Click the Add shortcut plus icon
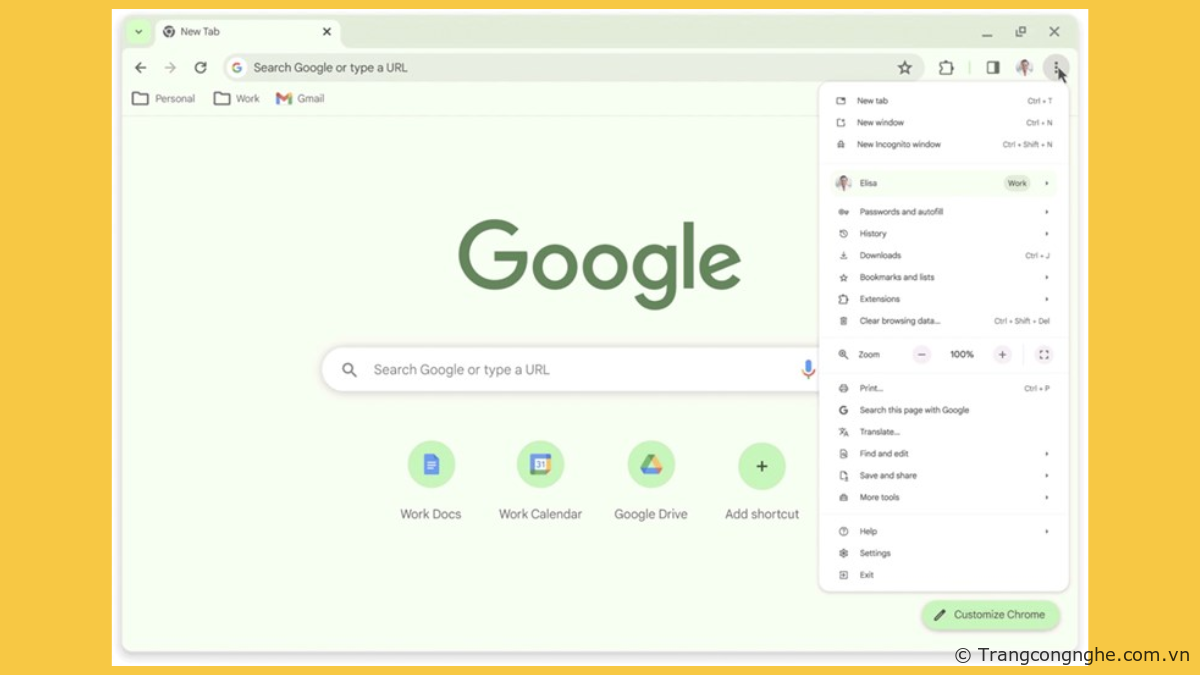Viewport: 1200px width, 675px height. (x=761, y=465)
